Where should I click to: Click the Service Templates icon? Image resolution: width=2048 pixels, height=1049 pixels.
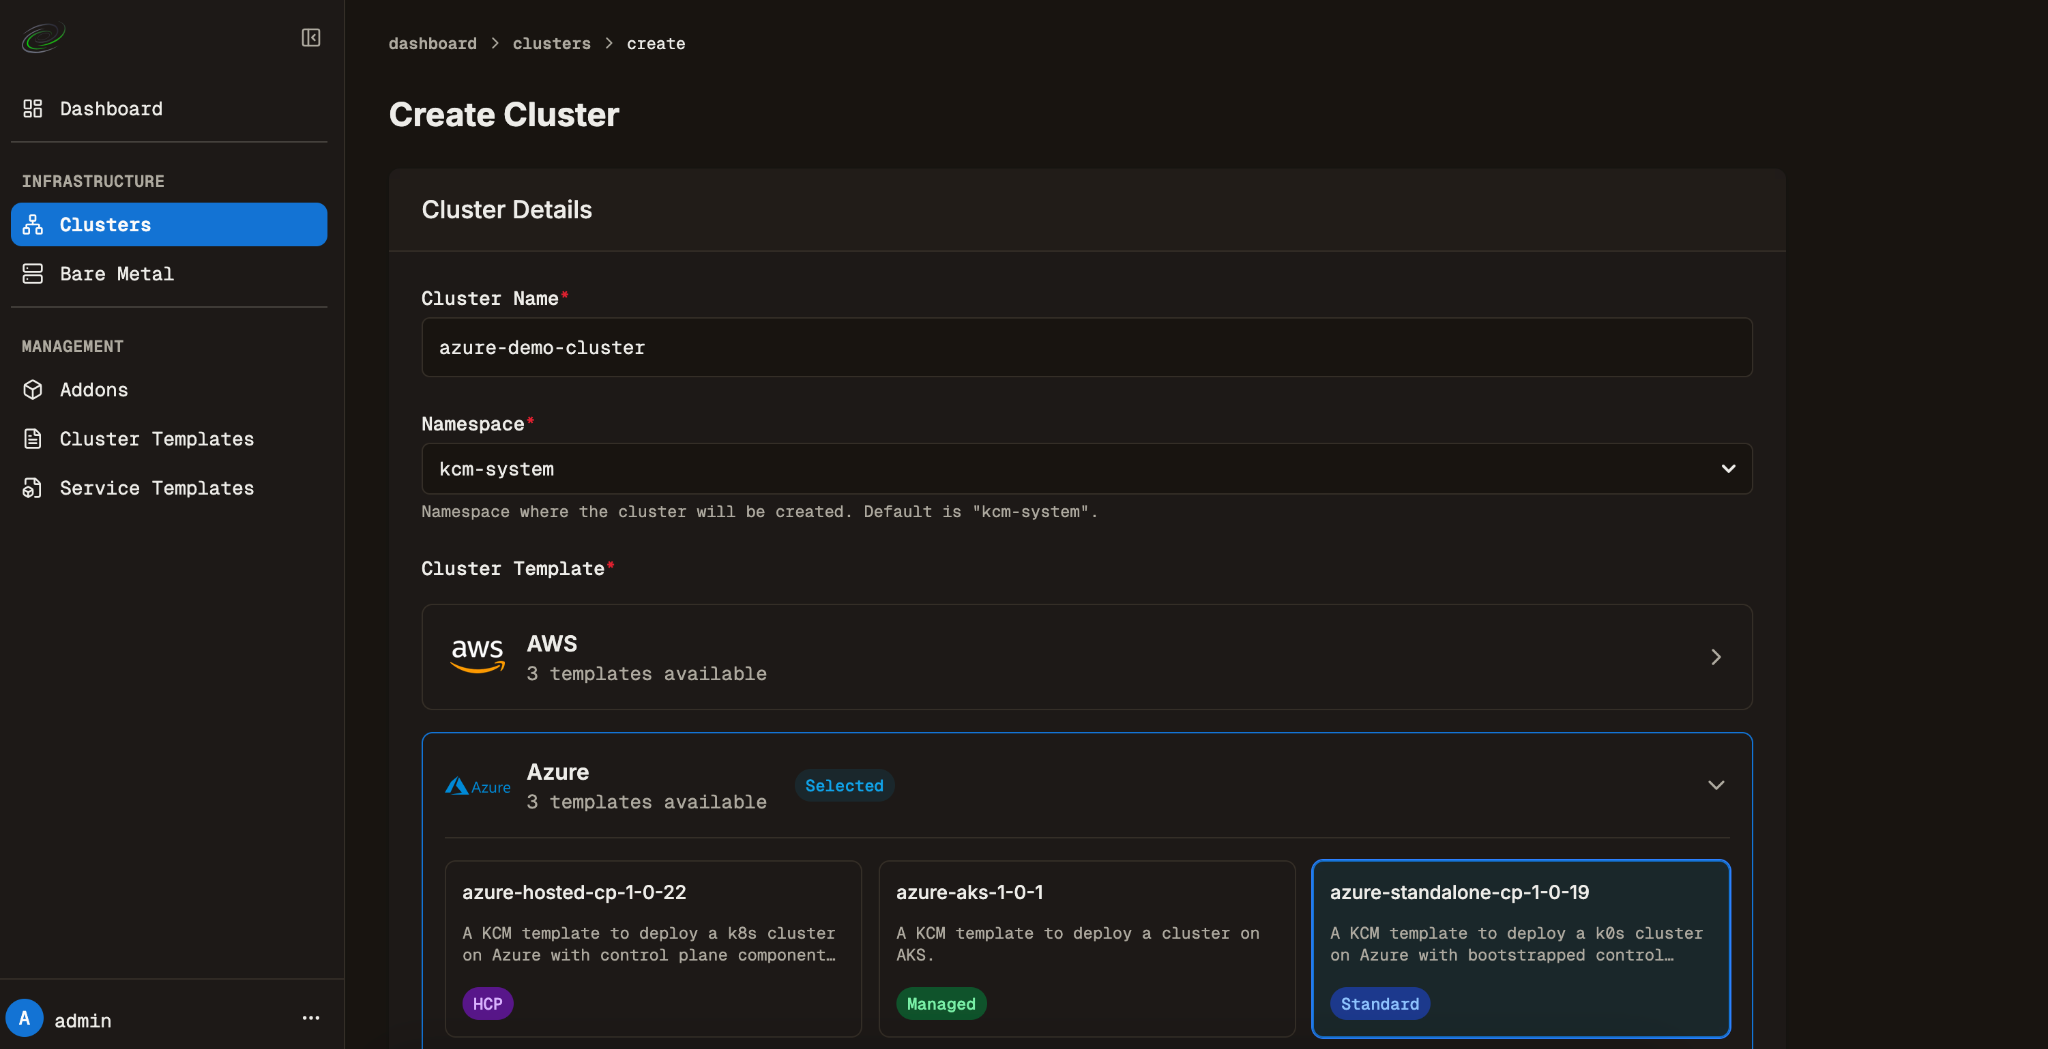[33, 488]
